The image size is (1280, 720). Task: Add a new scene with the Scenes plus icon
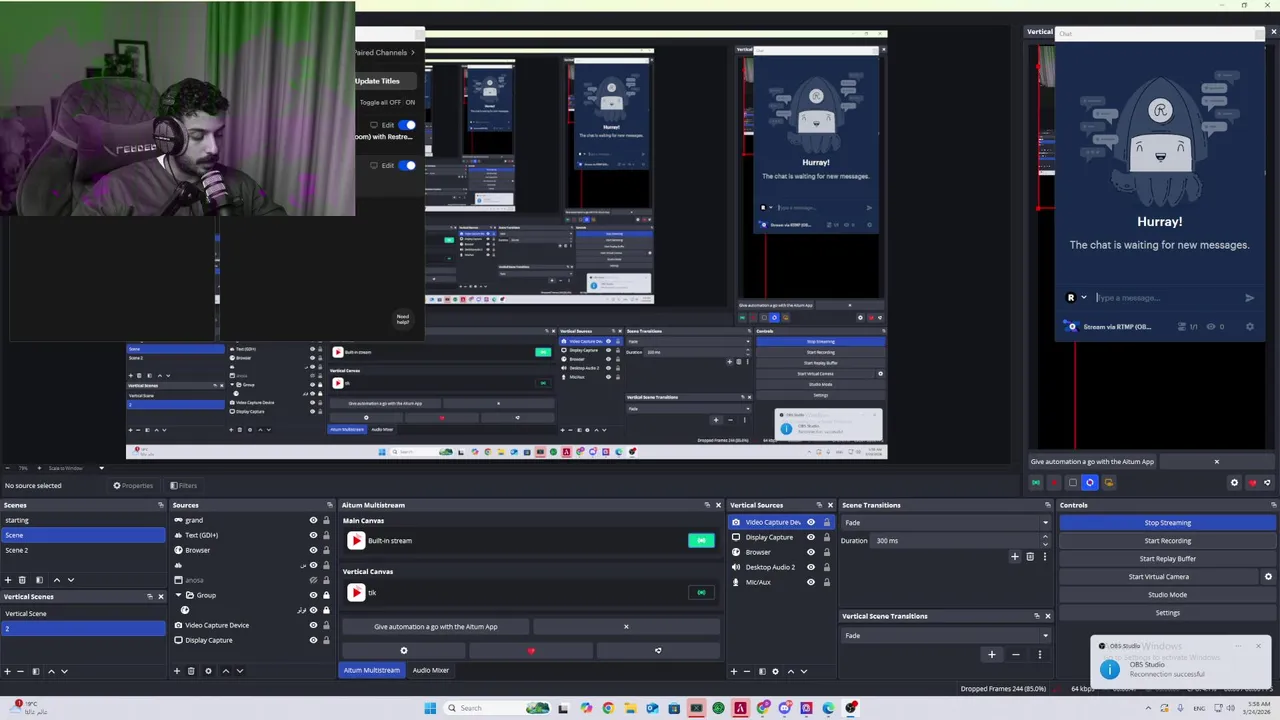8,580
